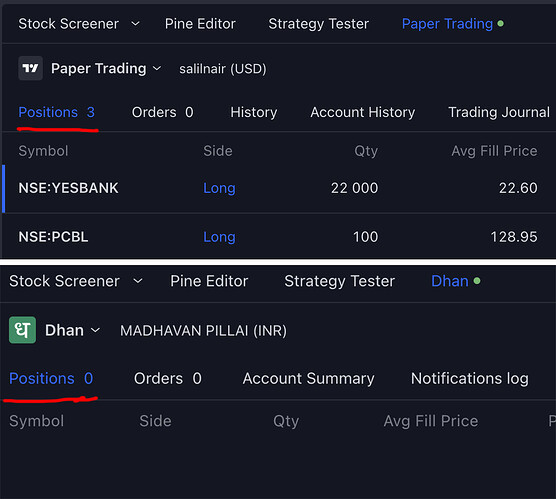
Task: Click the green Dhan broker logo icon
Action: pyautogui.click(x=22, y=330)
